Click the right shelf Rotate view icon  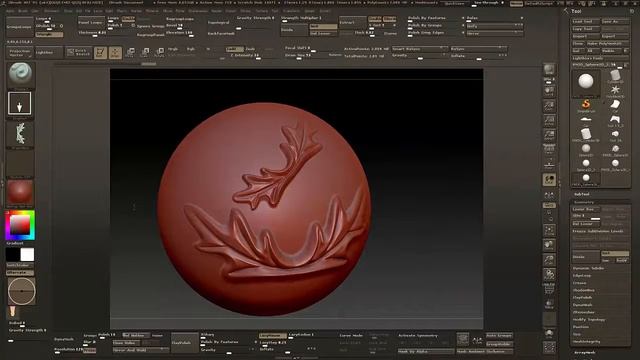549,274
